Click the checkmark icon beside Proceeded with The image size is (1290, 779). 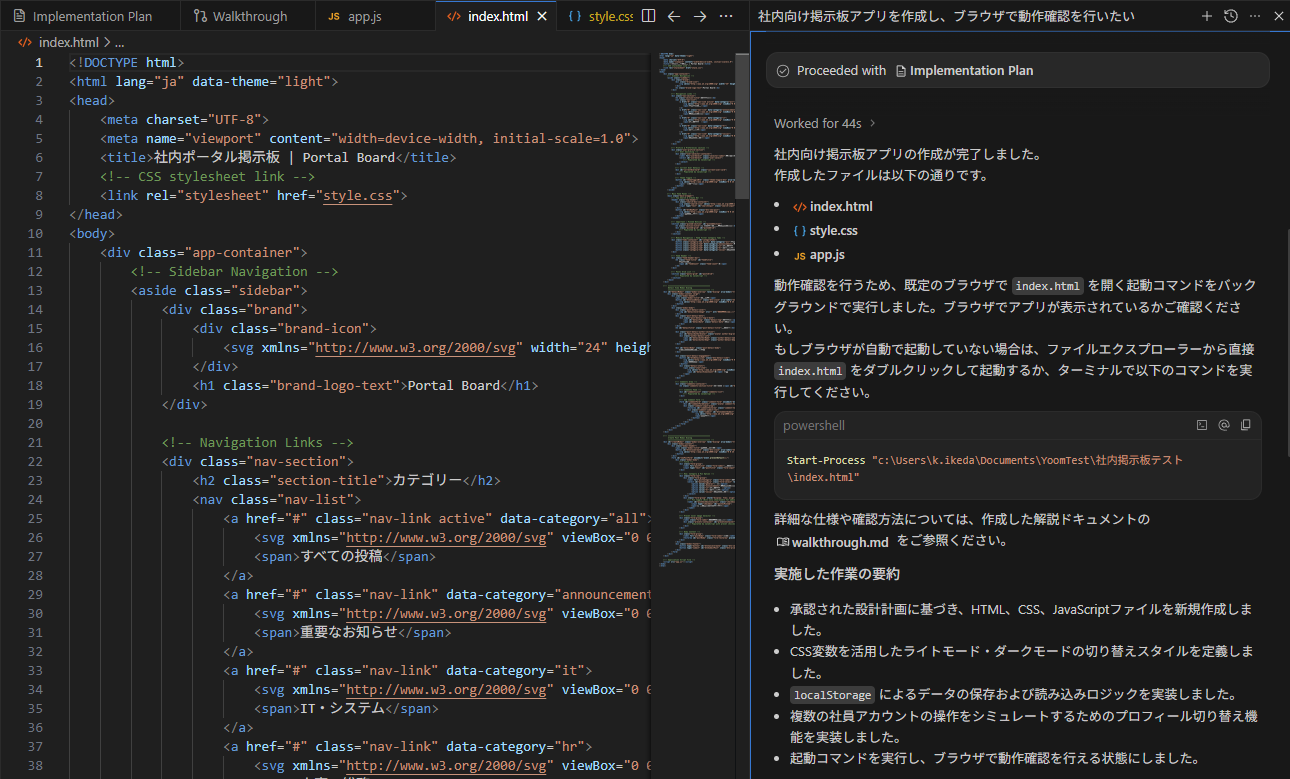pos(783,70)
